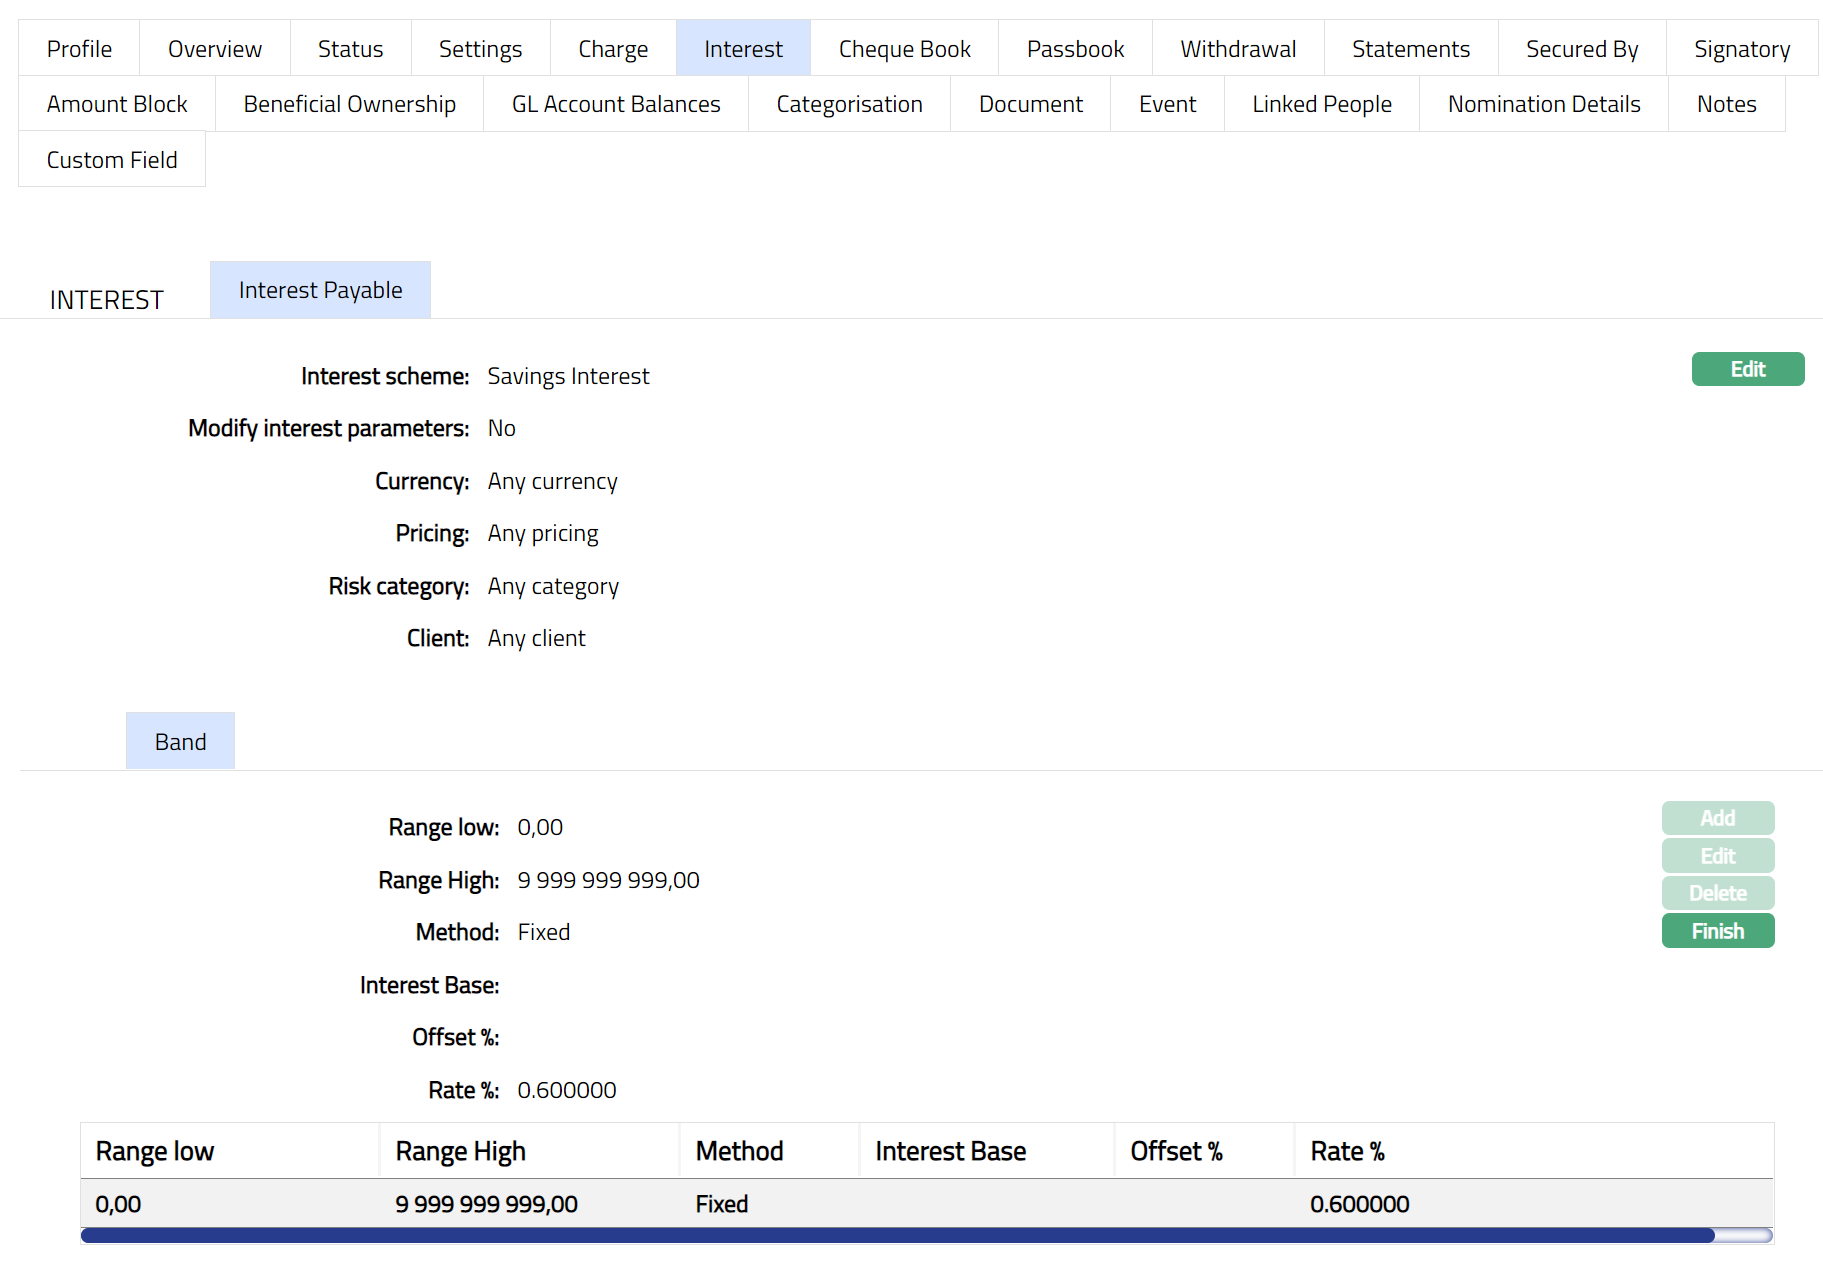1823x1267 pixels.
Task: Select the band row with Fixed method
Action: click(720, 1204)
